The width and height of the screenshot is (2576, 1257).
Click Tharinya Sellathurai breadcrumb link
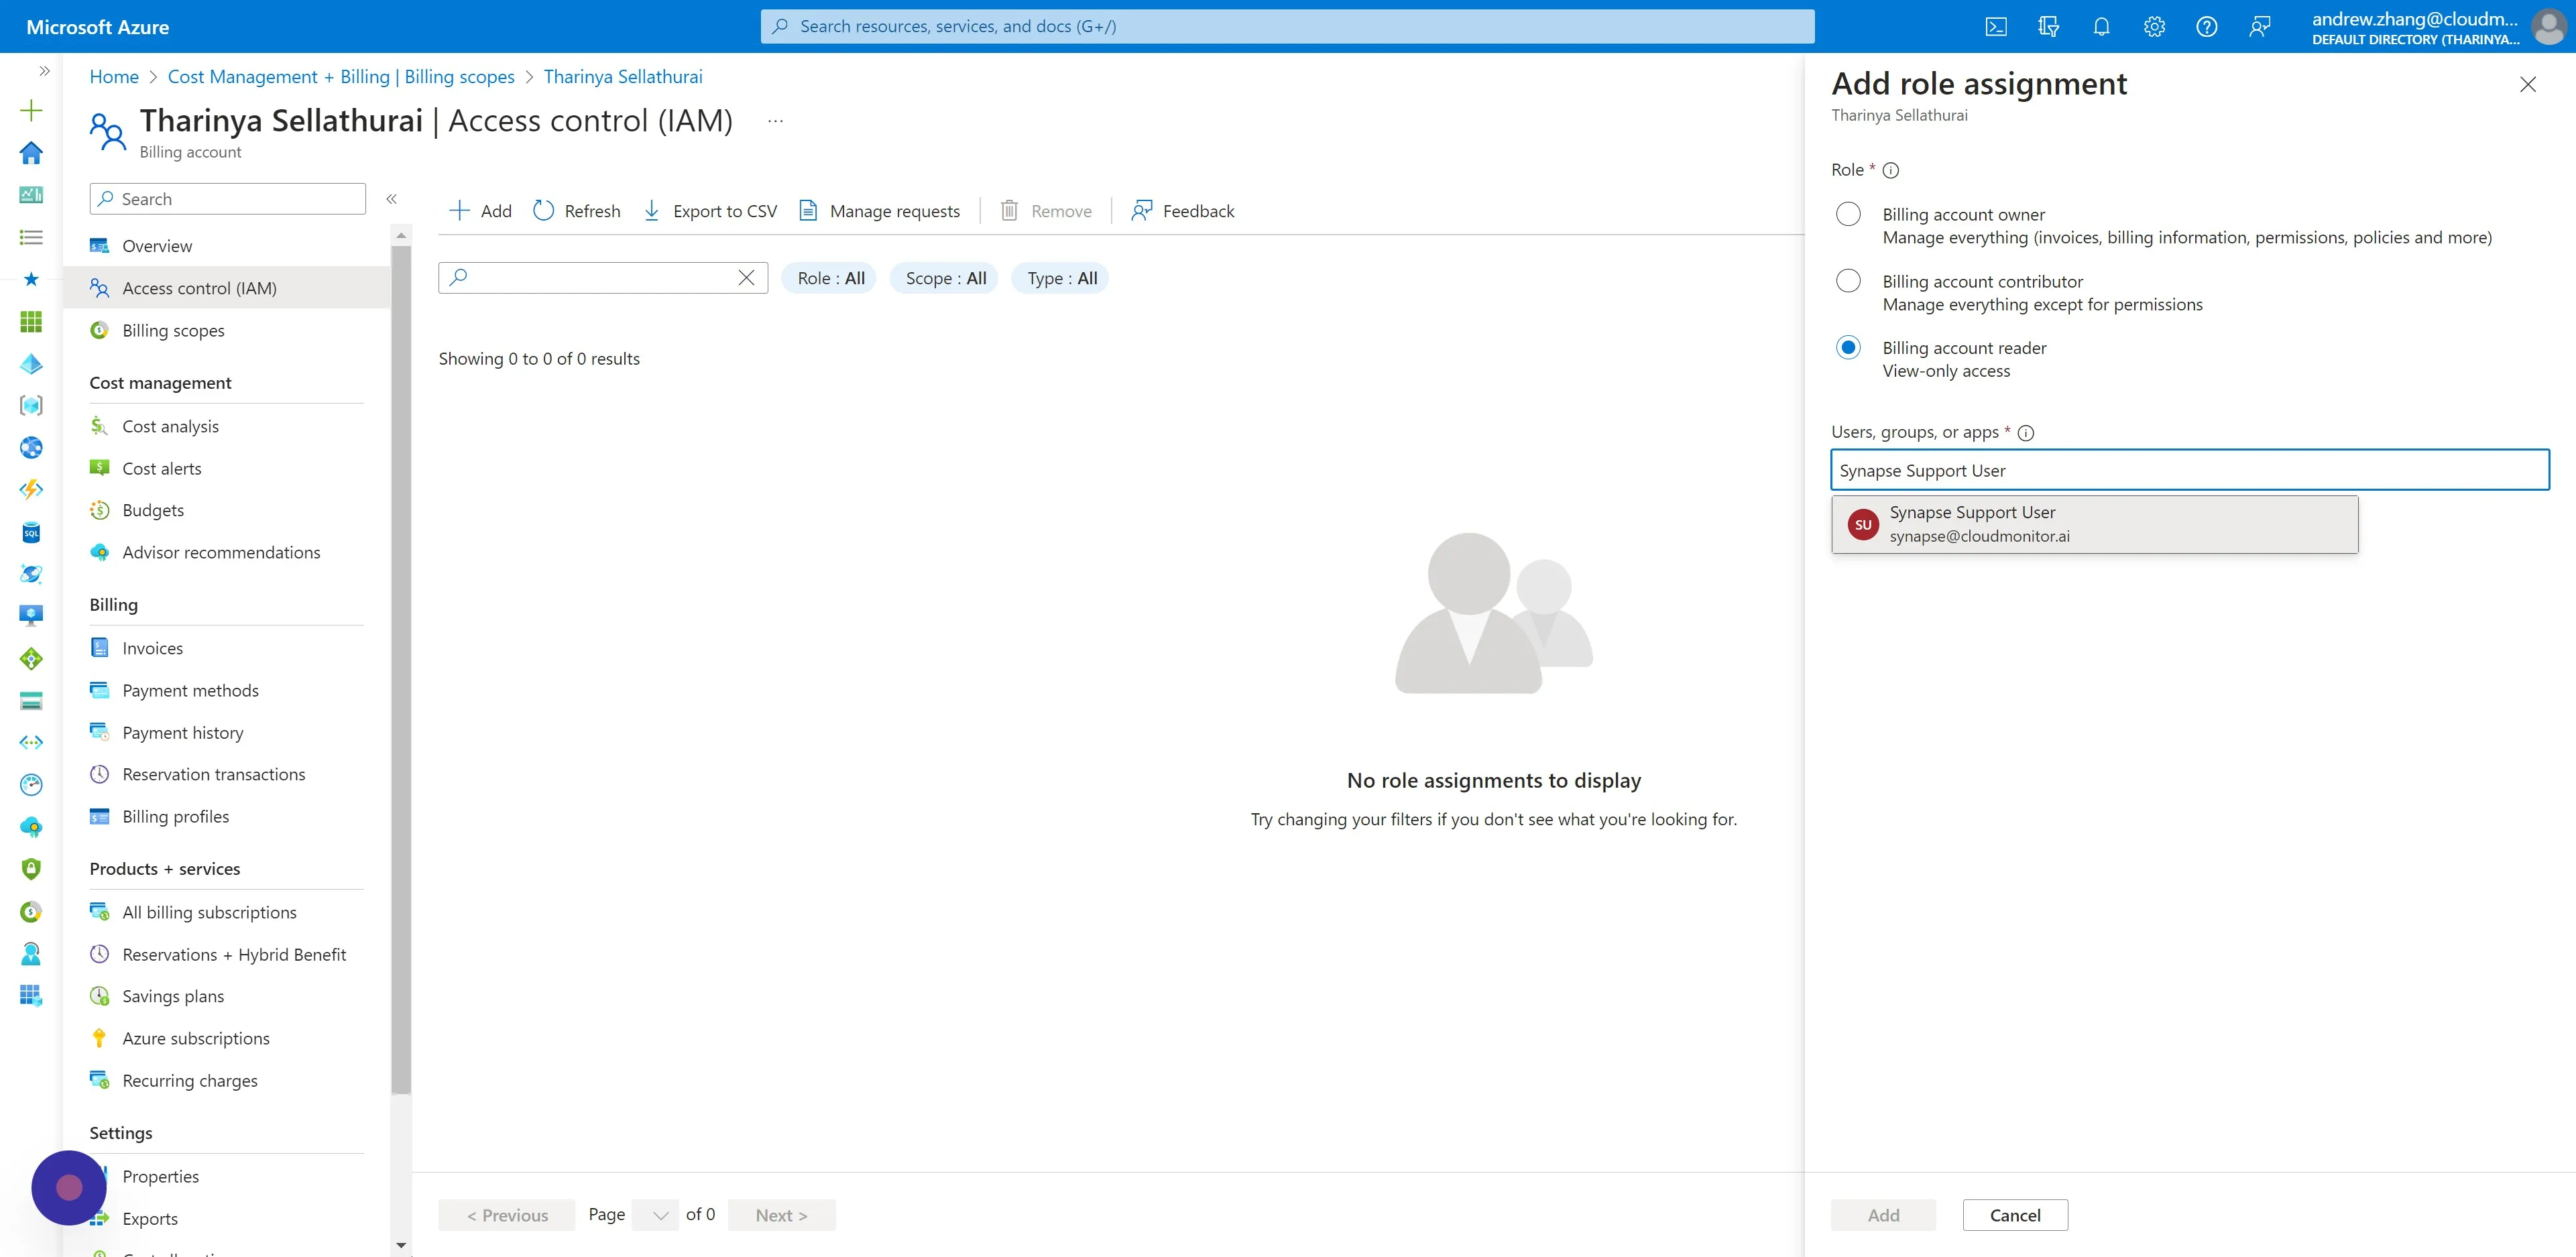click(x=623, y=77)
